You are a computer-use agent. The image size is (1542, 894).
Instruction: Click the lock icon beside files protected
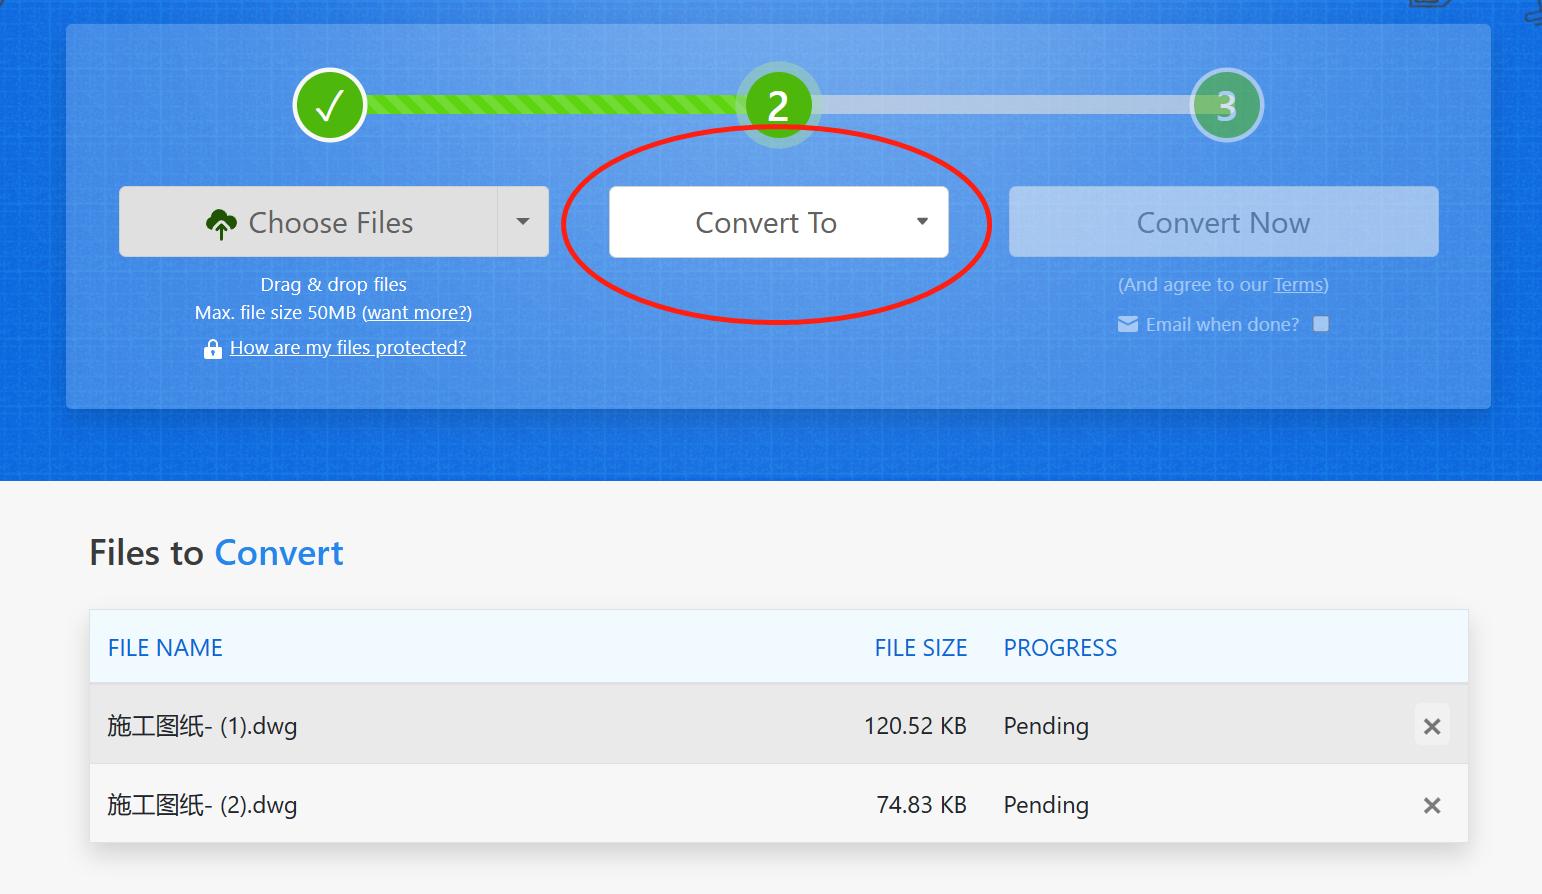(212, 349)
